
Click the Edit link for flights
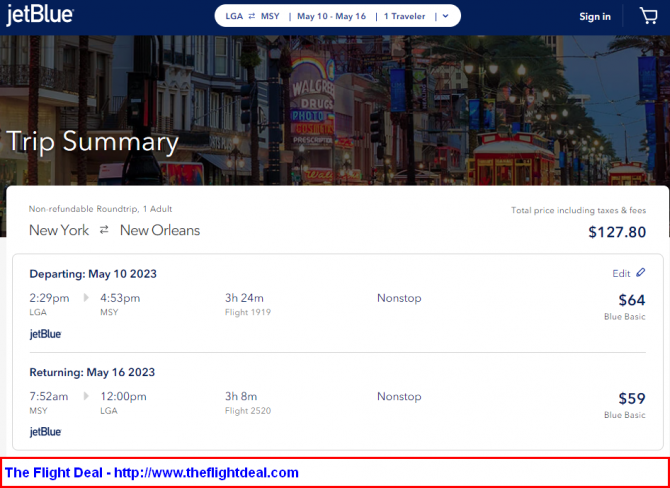[621, 273]
